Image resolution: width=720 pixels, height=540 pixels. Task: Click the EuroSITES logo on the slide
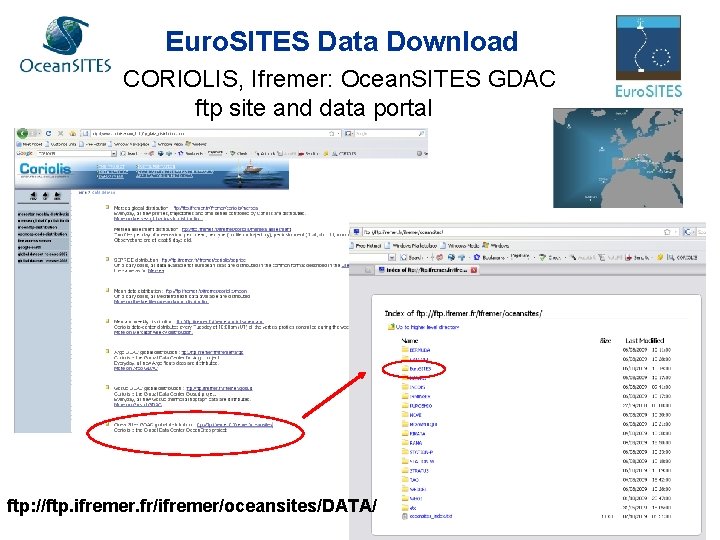pos(648,56)
